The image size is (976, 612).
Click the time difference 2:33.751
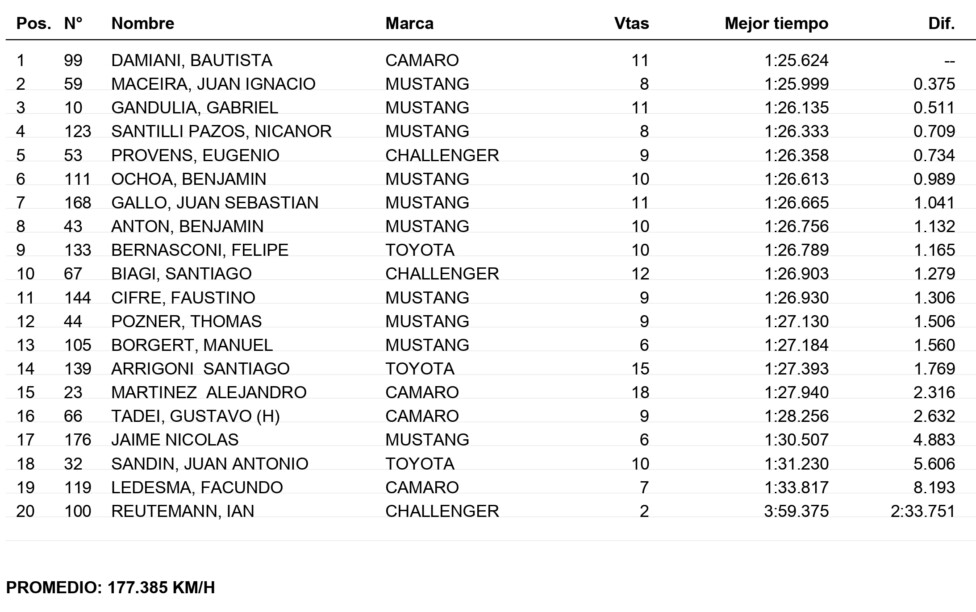point(922,511)
